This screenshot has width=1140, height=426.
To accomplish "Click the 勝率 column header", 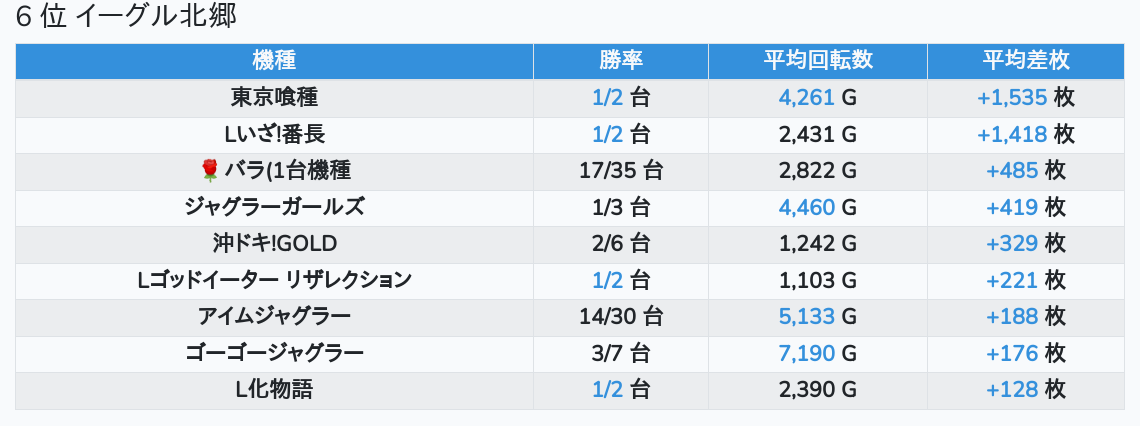I will (x=620, y=60).
